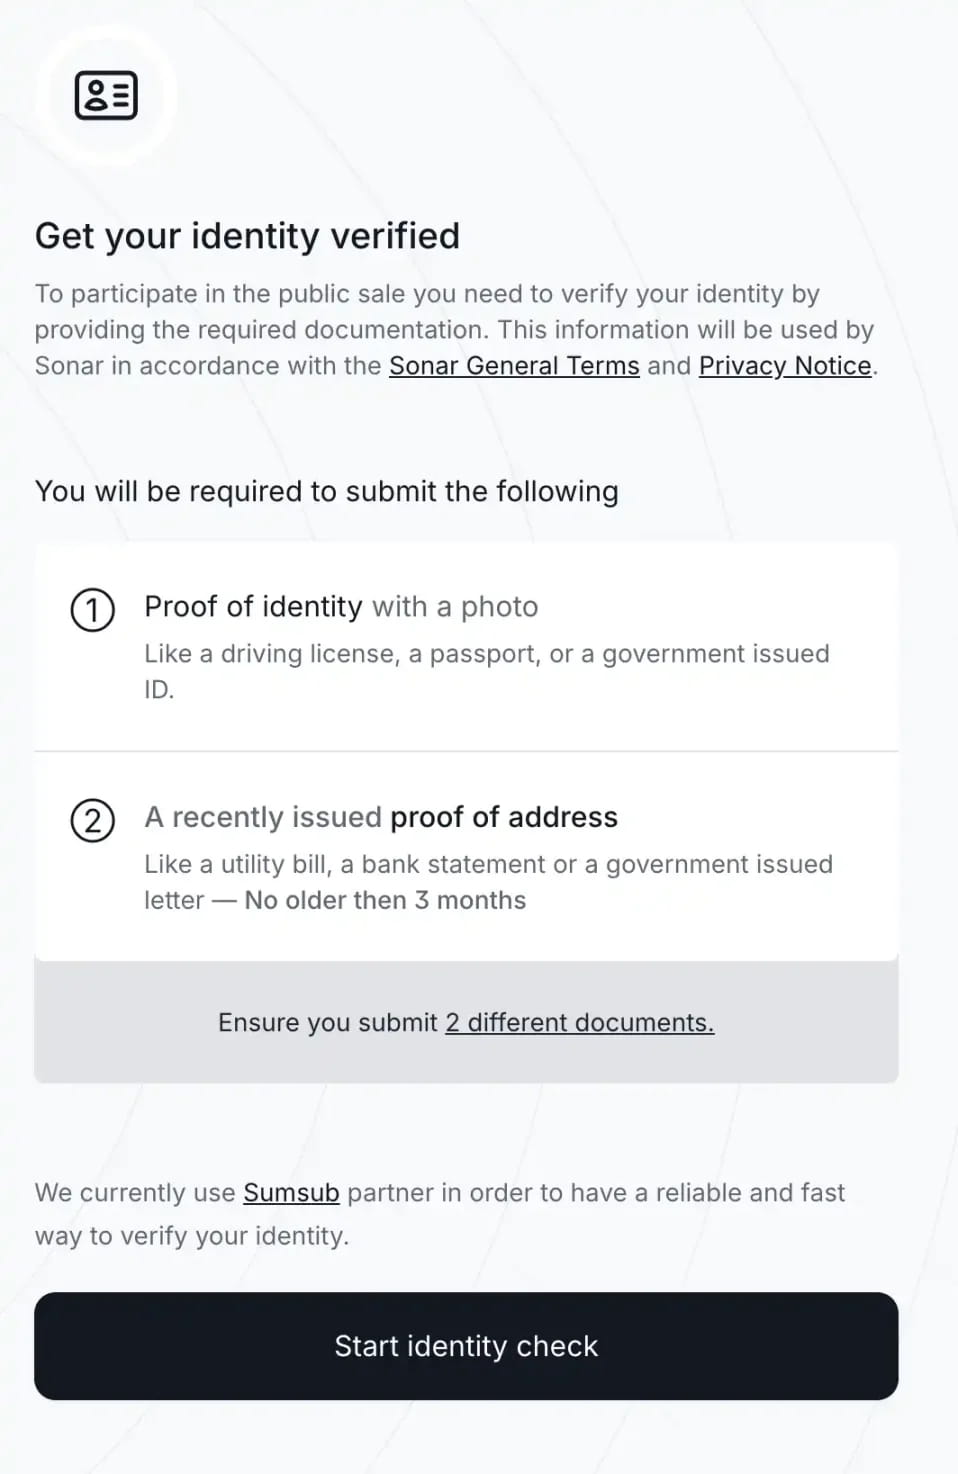Click the 'Like a utility bill' description
The height and width of the screenshot is (1474, 958).
coord(488,864)
